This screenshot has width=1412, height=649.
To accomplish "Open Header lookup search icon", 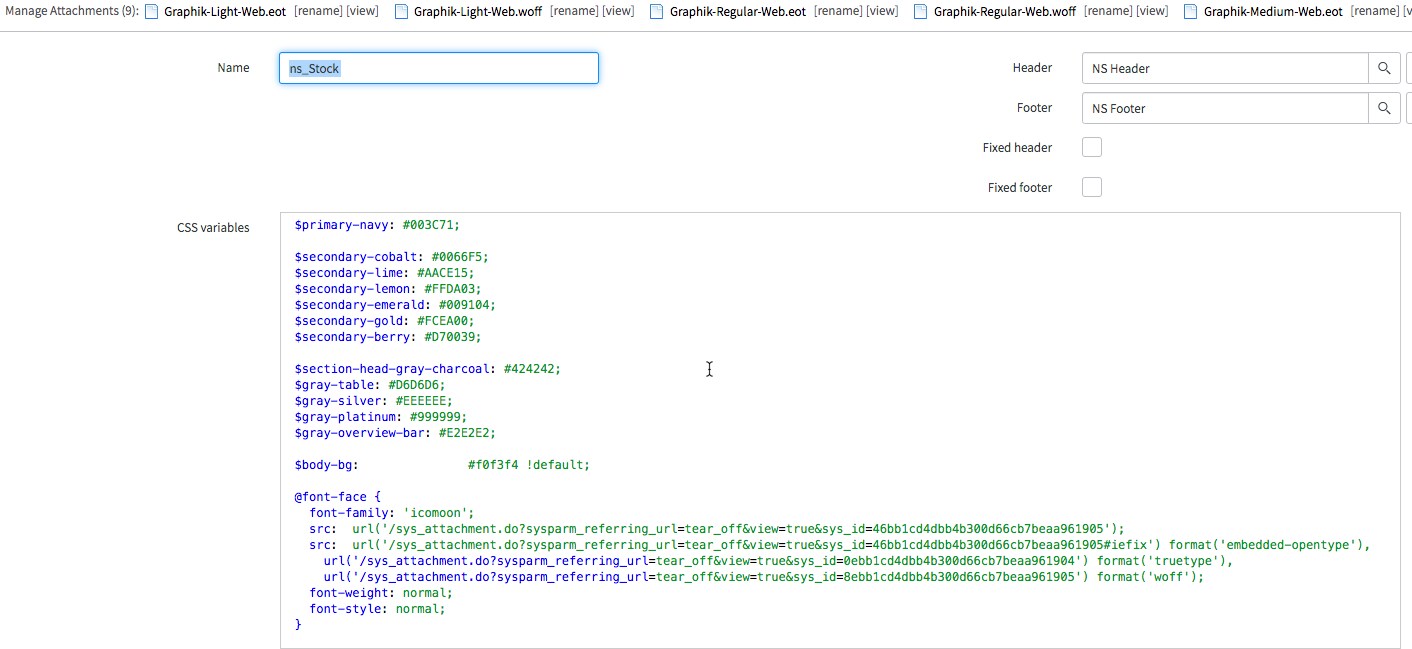I will 1384,68.
